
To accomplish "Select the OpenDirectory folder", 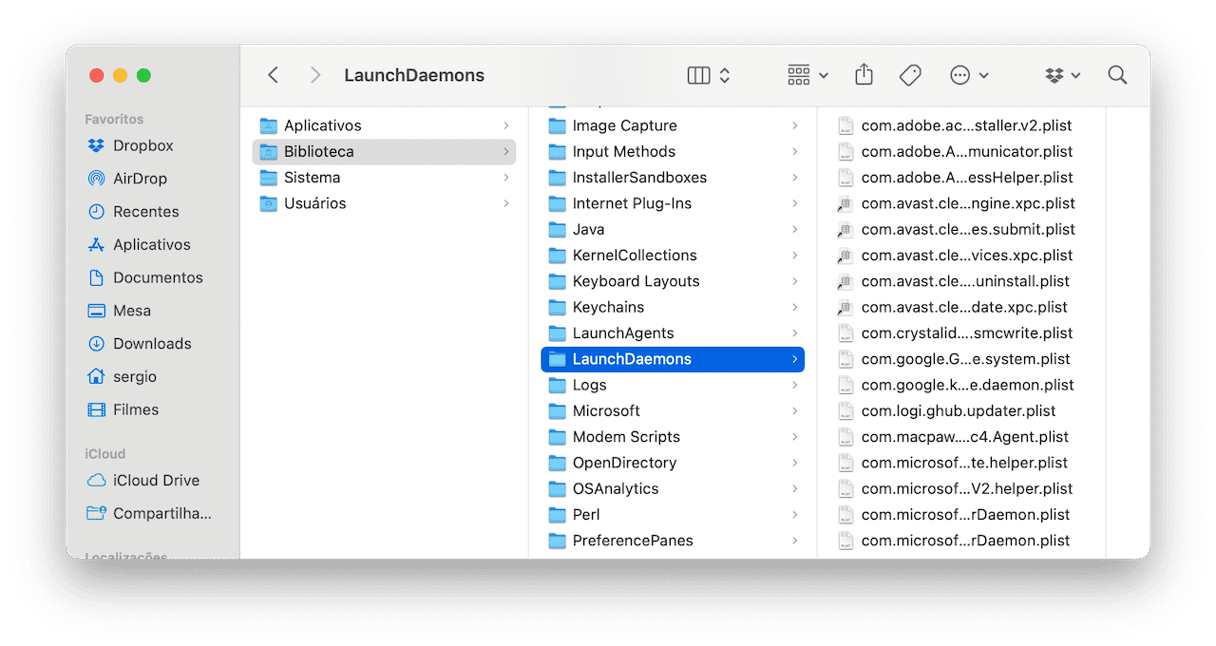I will pos(673,463).
